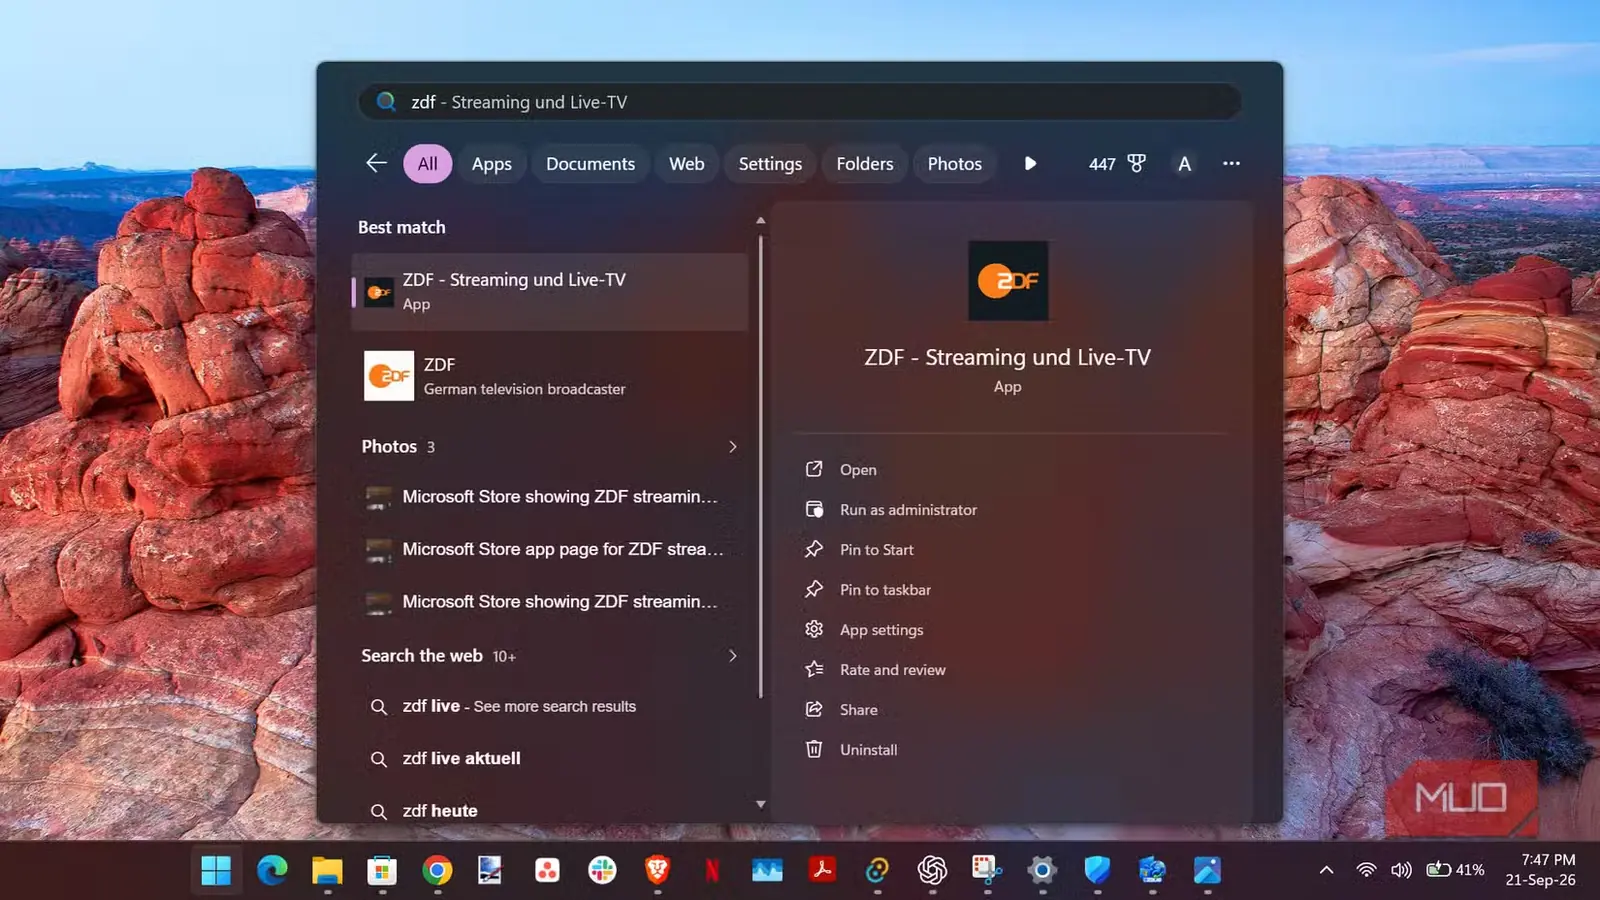Switch to the Documents filter tab

click(590, 164)
